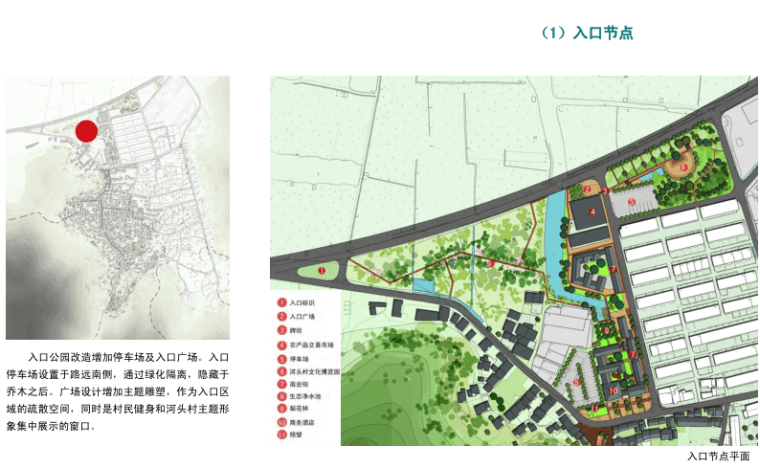Select the number 7 legend marker beside 商业街
The image size is (760, 468).
[x=282, y=384]
